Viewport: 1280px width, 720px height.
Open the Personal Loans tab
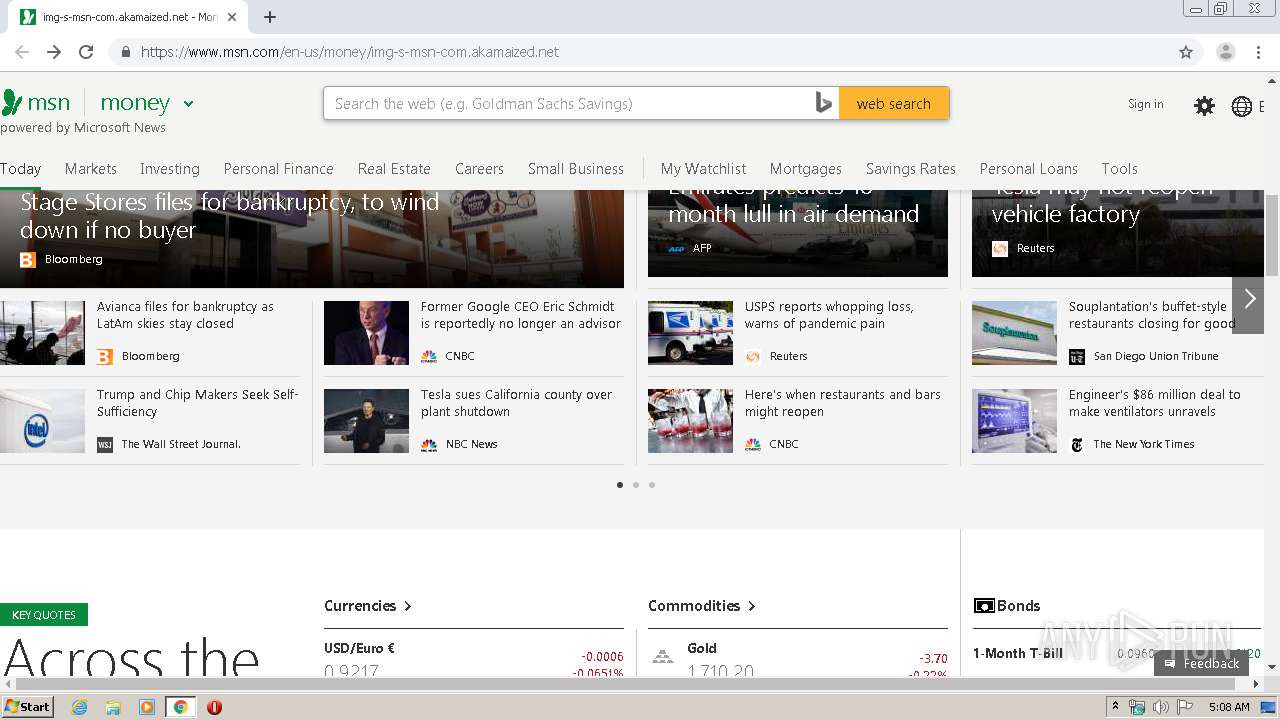[1029, 169]
